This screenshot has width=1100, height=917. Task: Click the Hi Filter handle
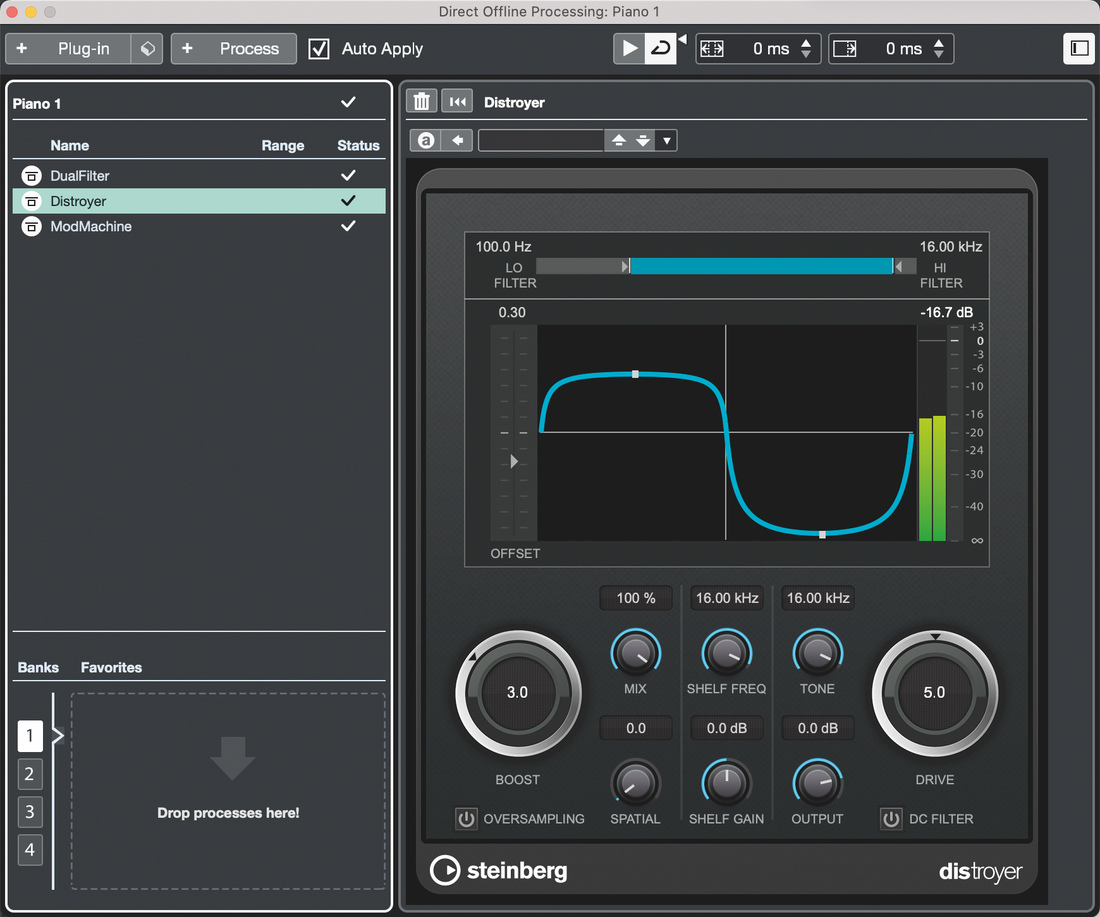click(897, 266)
